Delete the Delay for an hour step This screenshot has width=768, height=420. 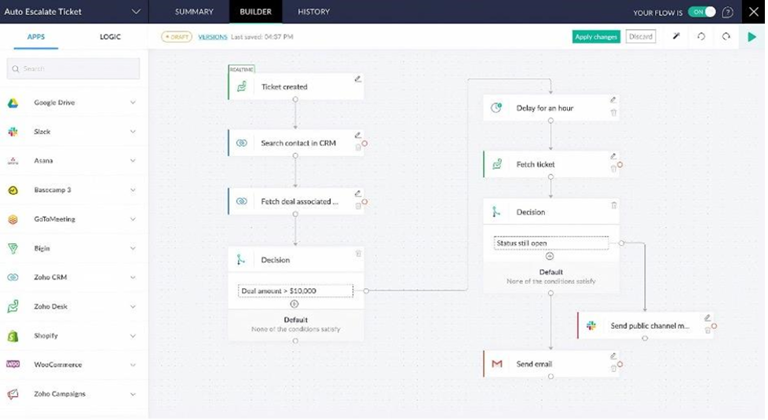click(x=613, y=113)
